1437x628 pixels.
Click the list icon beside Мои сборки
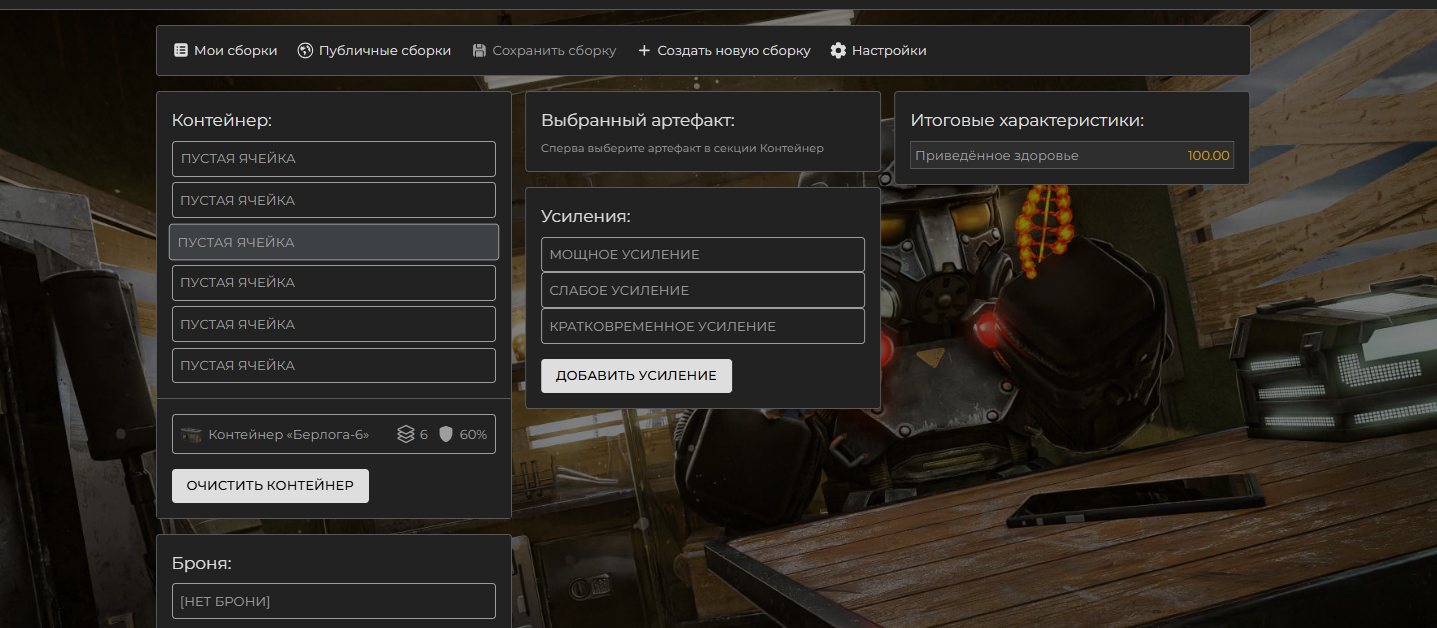click(x=181, y=50)
